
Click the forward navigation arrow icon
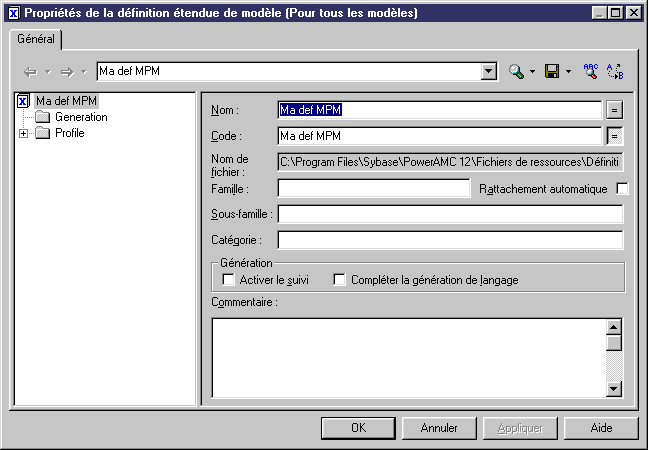pos(68,72)
